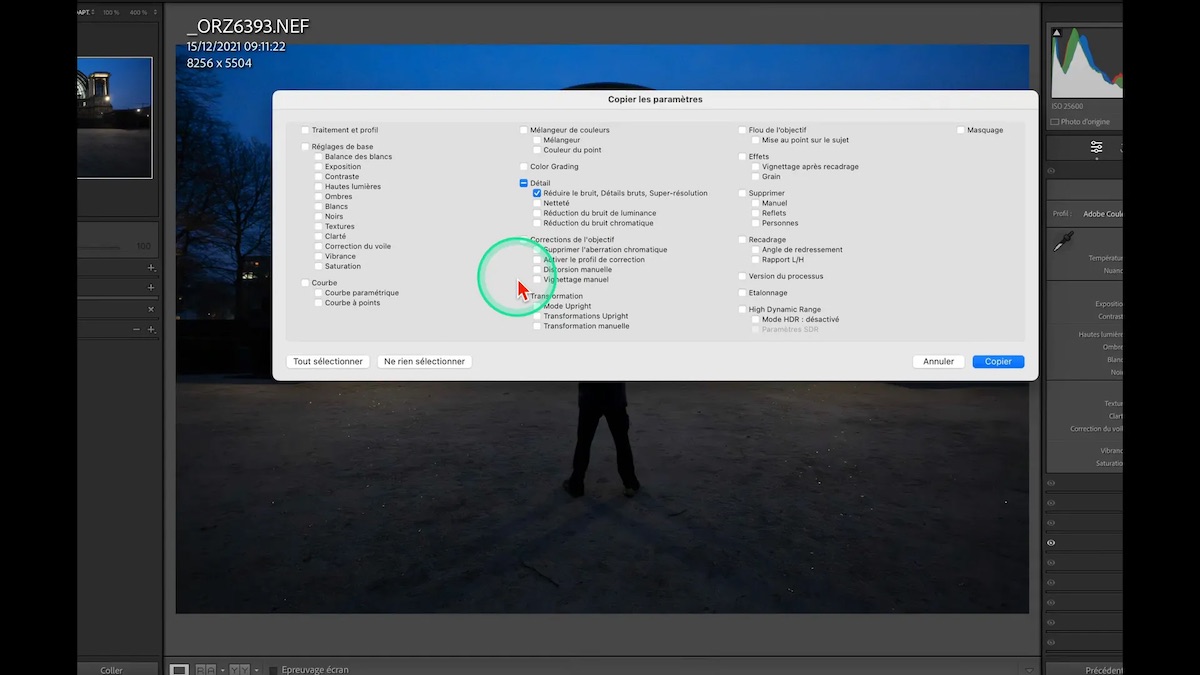Select the filmstrip night photo thumbnail
This screenshot has width=1200, height=675.
115,117
